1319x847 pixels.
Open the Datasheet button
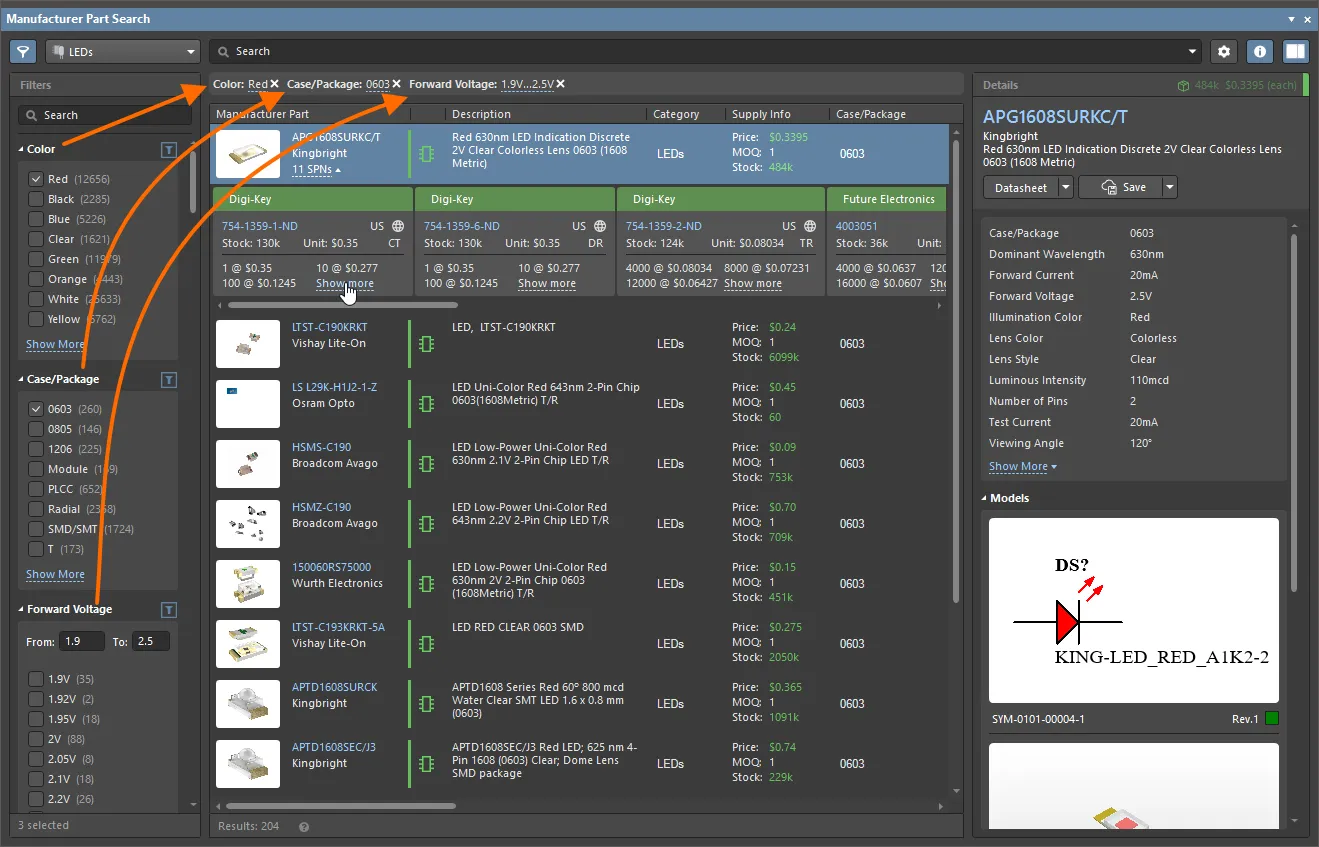[1021, 187]
